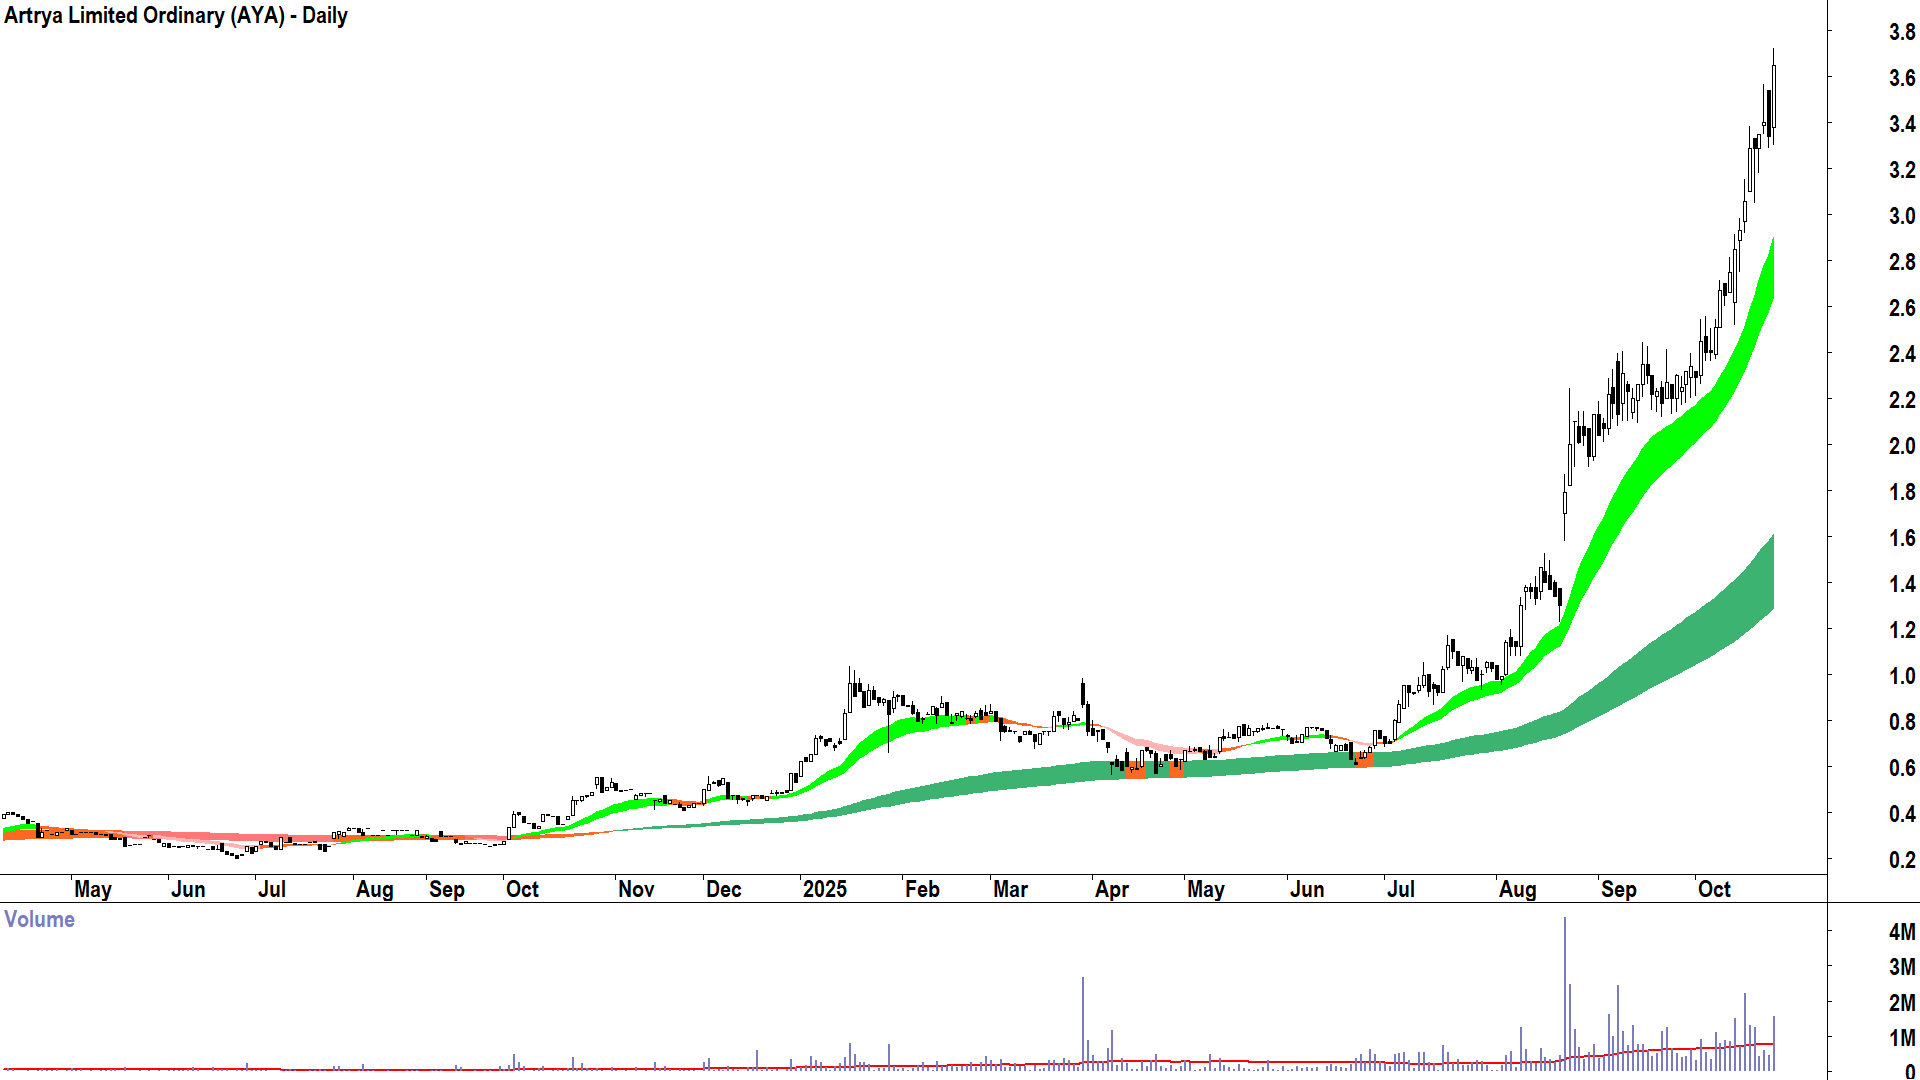Click the leftmost May label on time axis
This screenshot has width=1920, height=1080.
[93, 889]
